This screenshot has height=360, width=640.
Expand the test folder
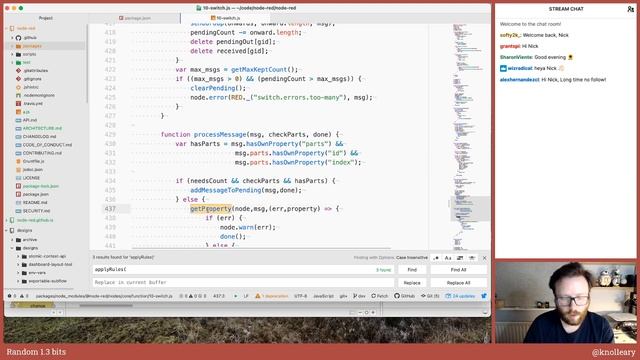[x=12, y=62]
